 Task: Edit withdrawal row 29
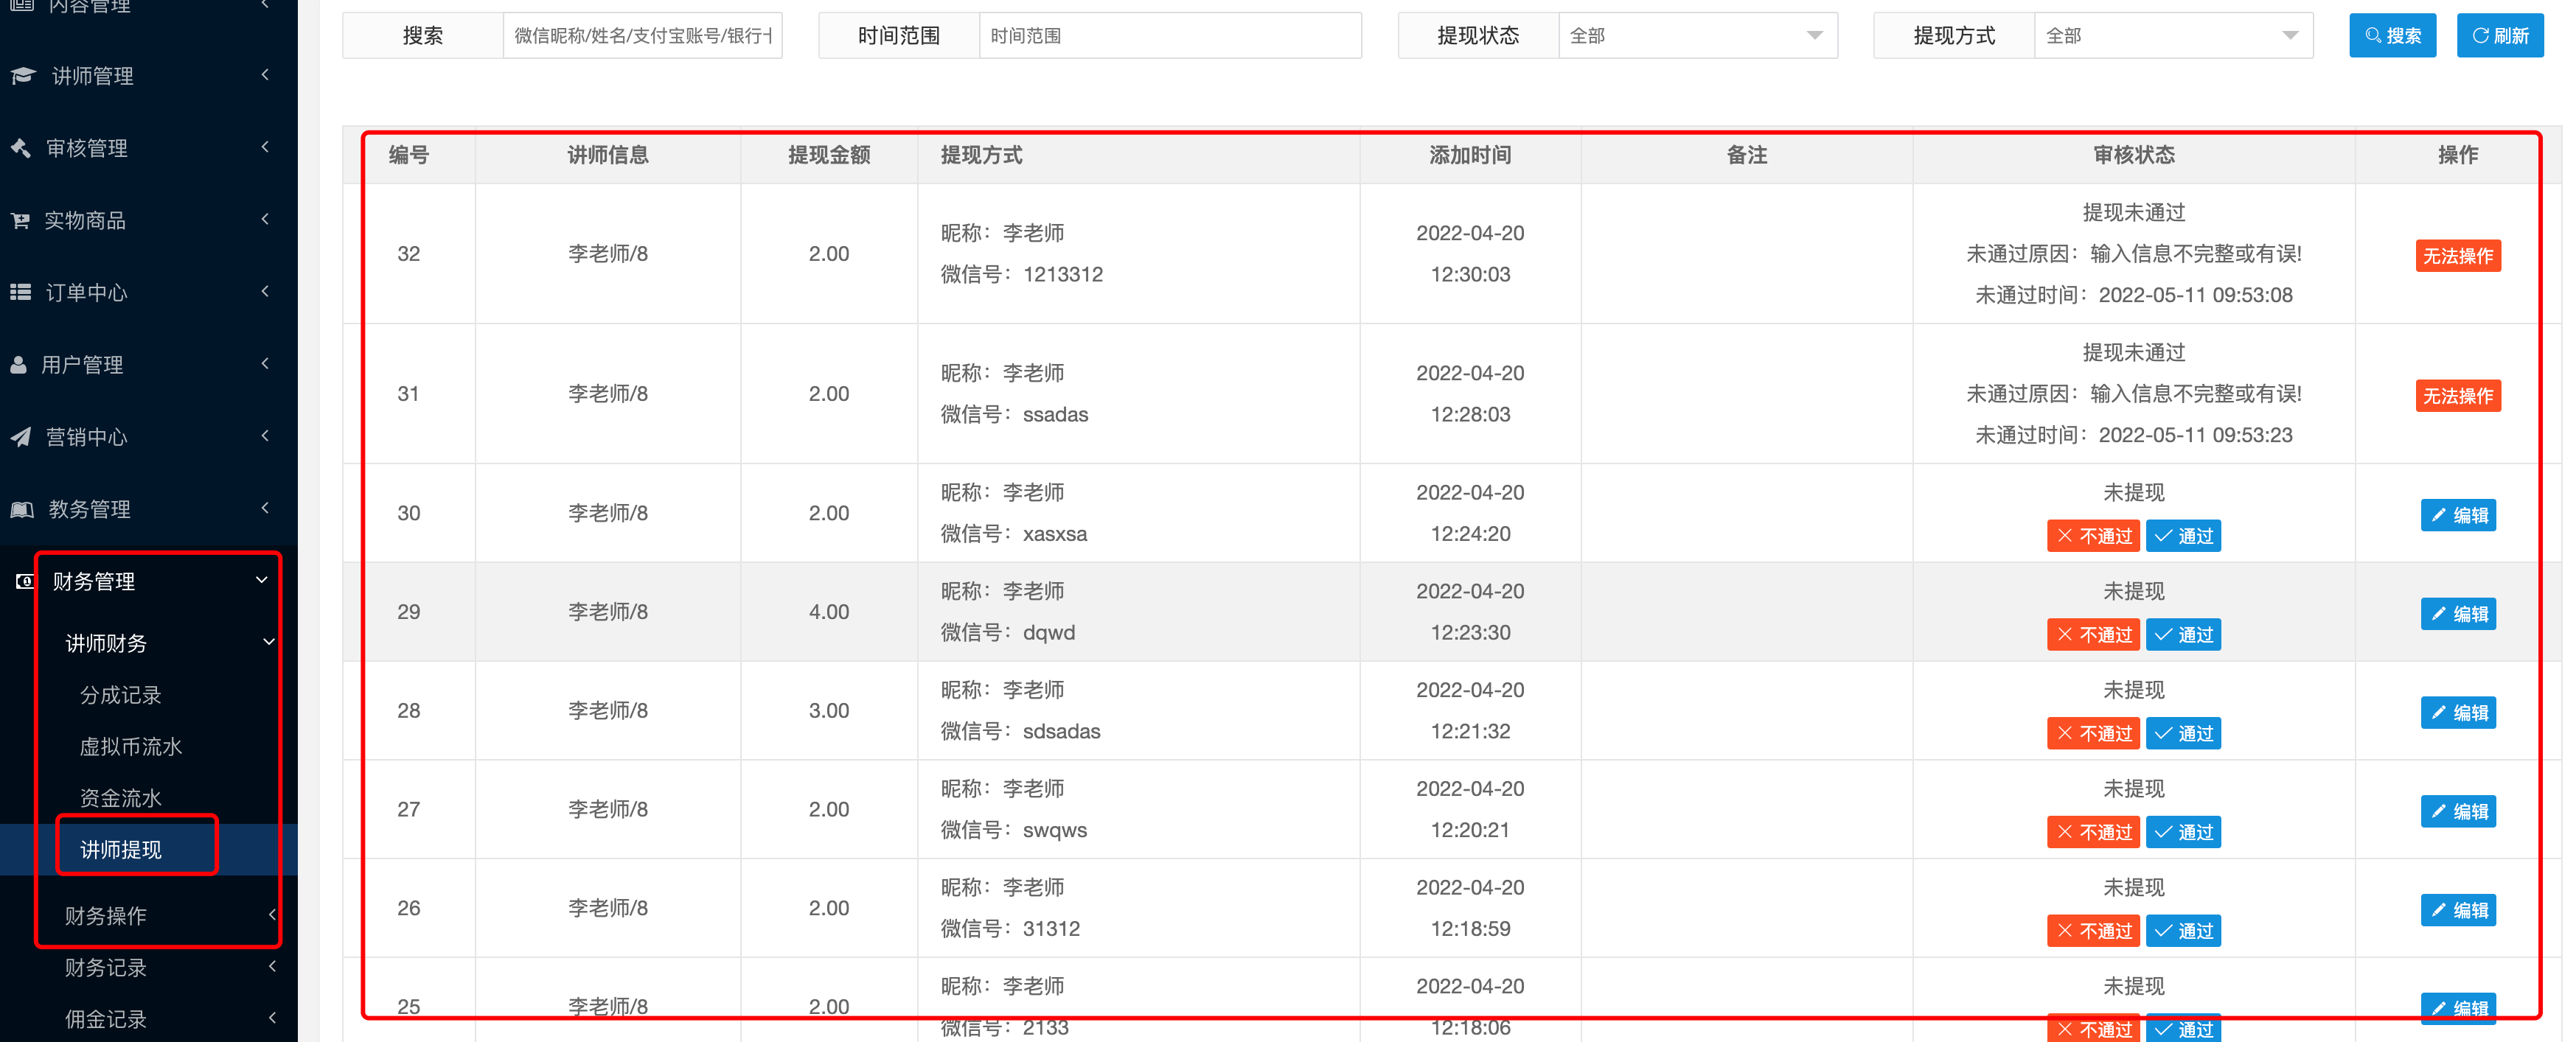click(2458, 614)
